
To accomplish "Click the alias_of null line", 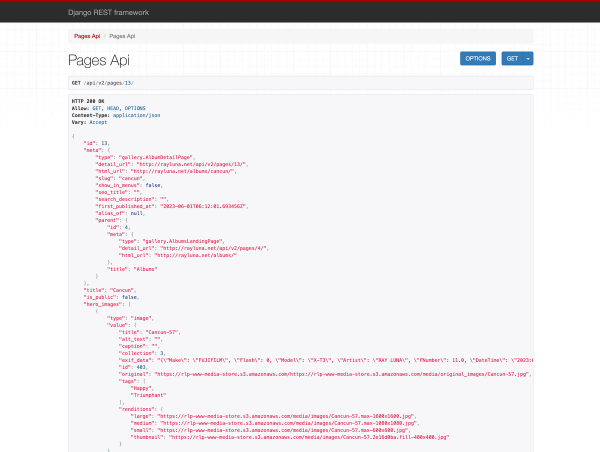I will [120, 213].
